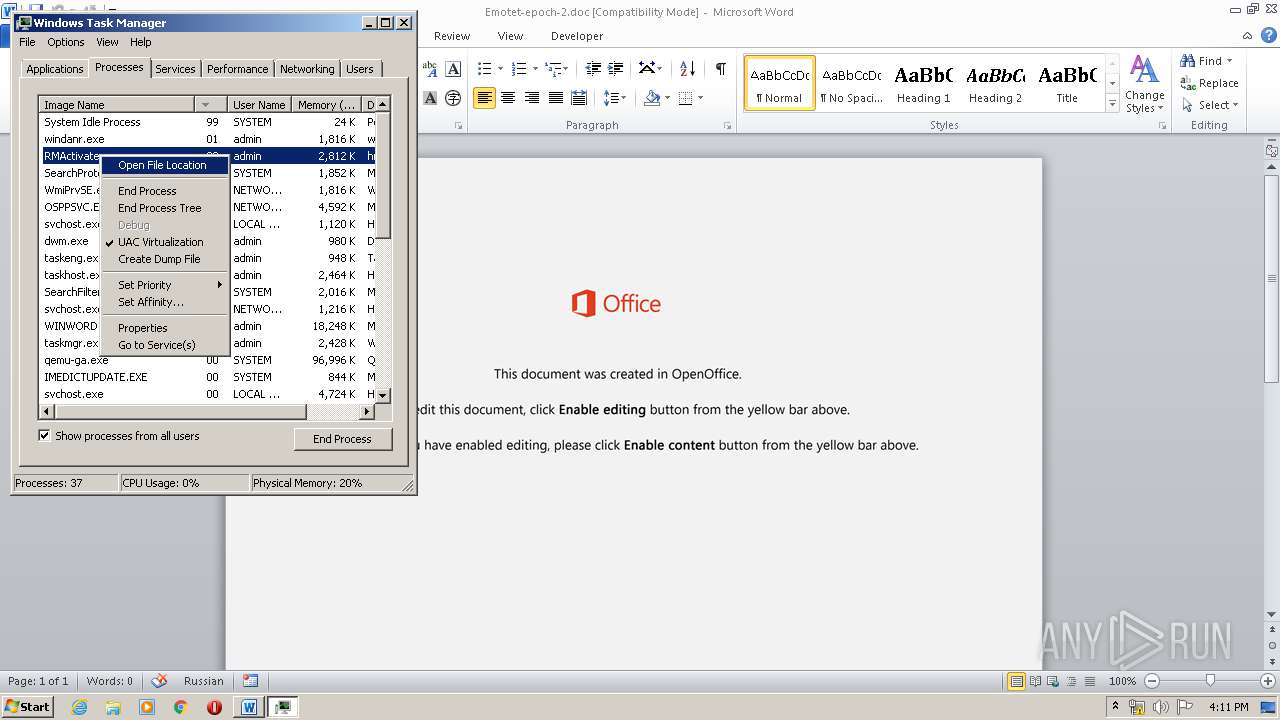Switch to the Networking tab
The height and width of the screenshot is (720, 1280).
(307, 69)
